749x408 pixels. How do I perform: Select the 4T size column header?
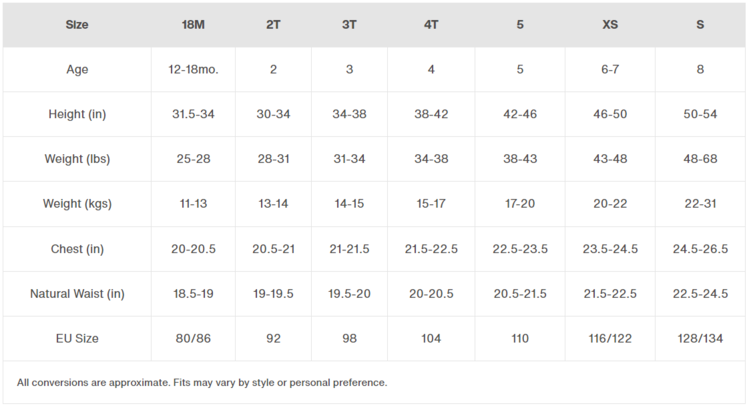pyautogui.click(x=431, y=24)
